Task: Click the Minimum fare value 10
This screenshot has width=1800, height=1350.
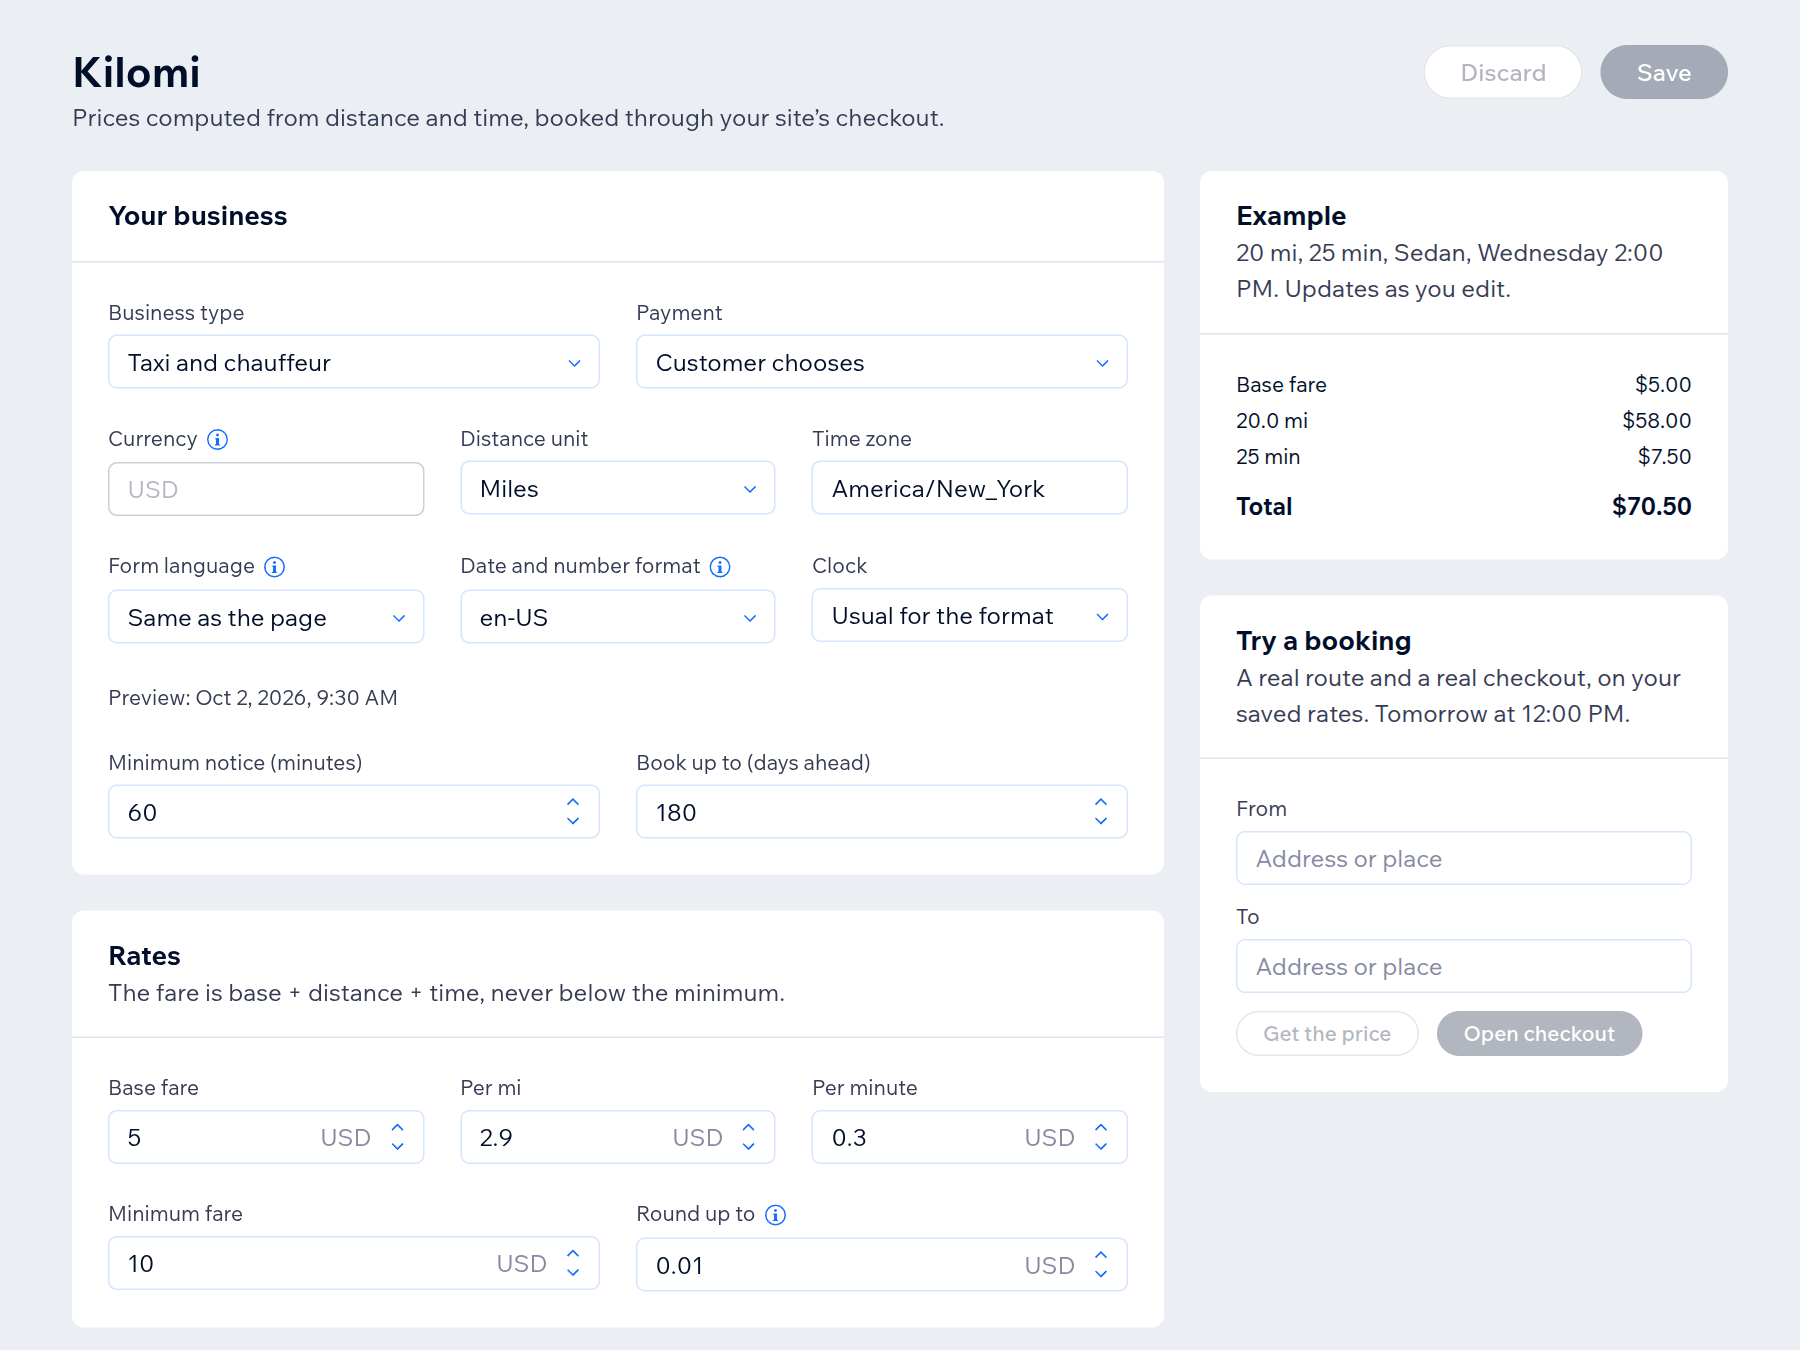Action: pos(141,1264)
